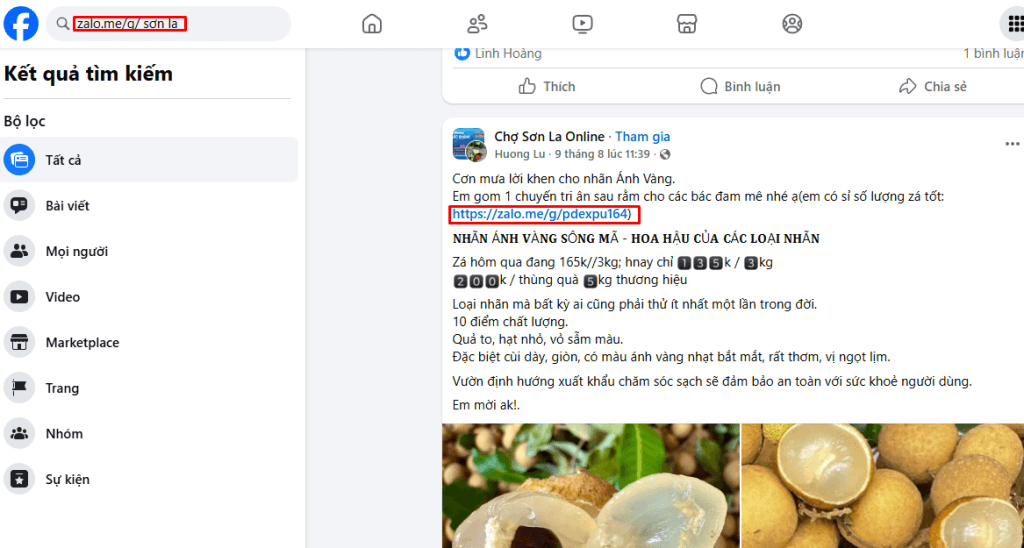Image resolution: width=1024 pixels, height=548 pixels.
Task: Filter results by Video
Action: point(149,297)
